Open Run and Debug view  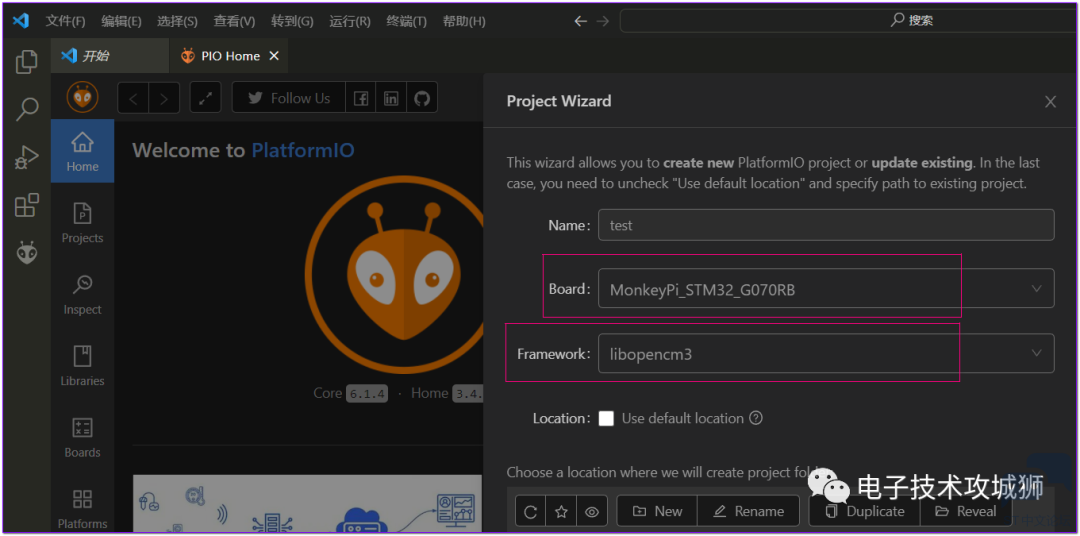(x=26, y=157)
